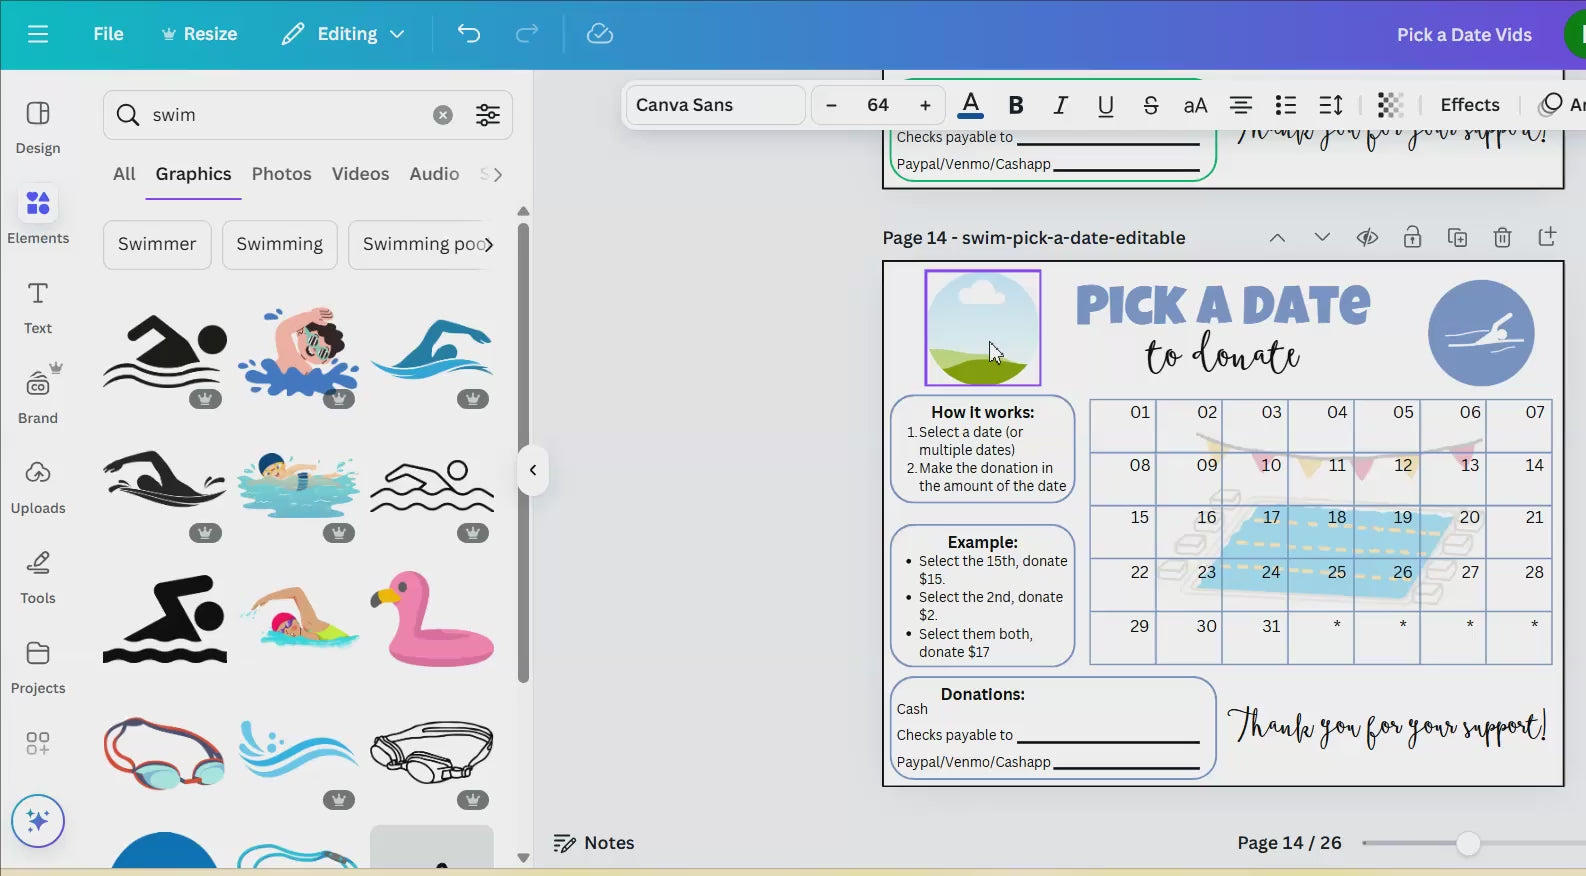Screen dimensions: 1586x876
Task: Click the zoom slider handle
Action: coord(1467,843)
